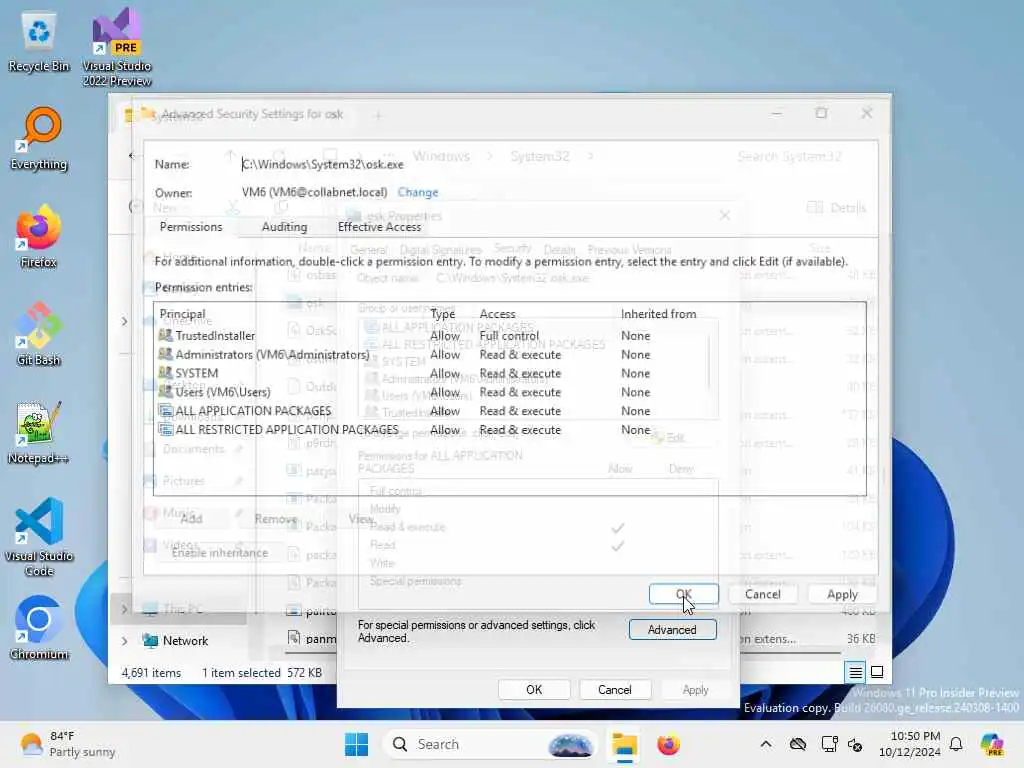Click Cancel in Advanced Security Settings
This screenshot has width=1024, height=768.
coord(763,594)
